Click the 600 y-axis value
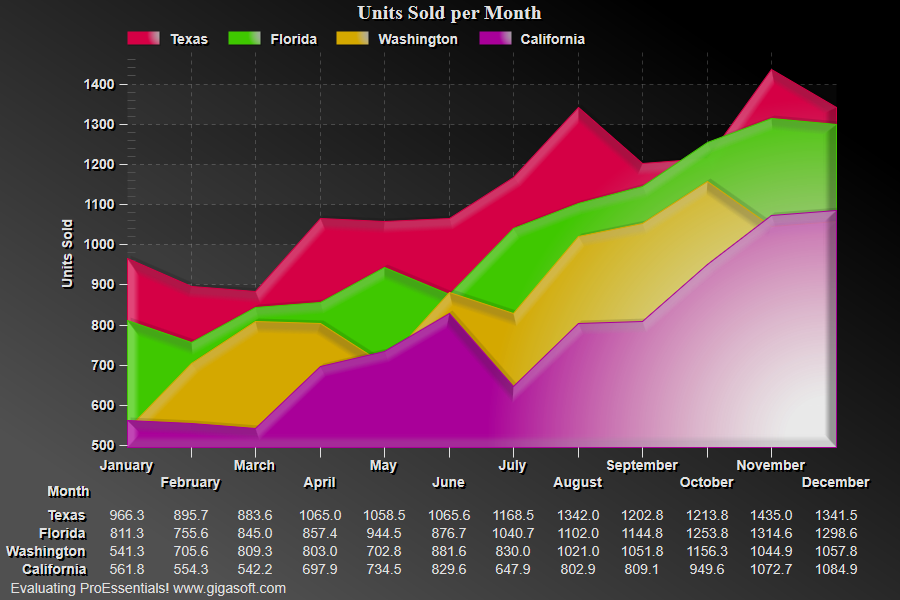 point(103,405)
